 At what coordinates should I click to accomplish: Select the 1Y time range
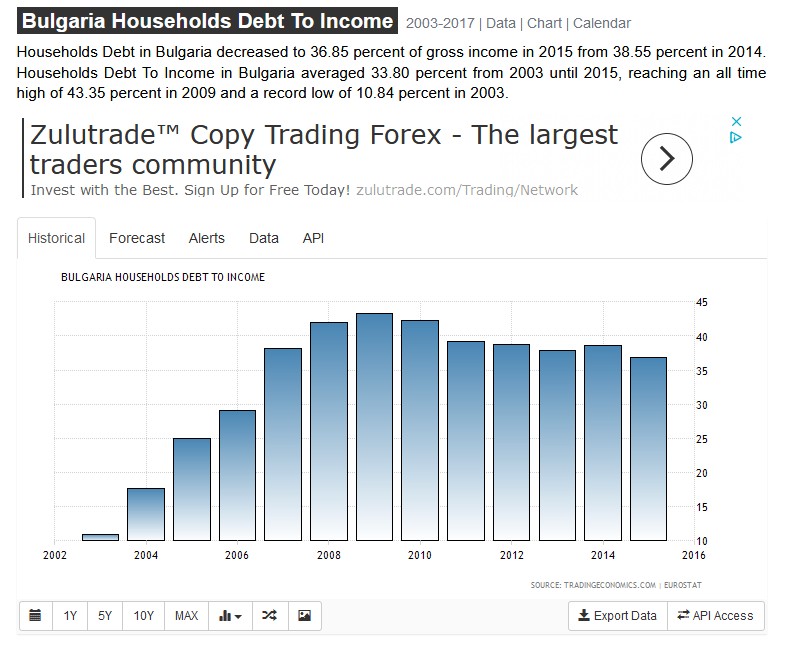70,616
